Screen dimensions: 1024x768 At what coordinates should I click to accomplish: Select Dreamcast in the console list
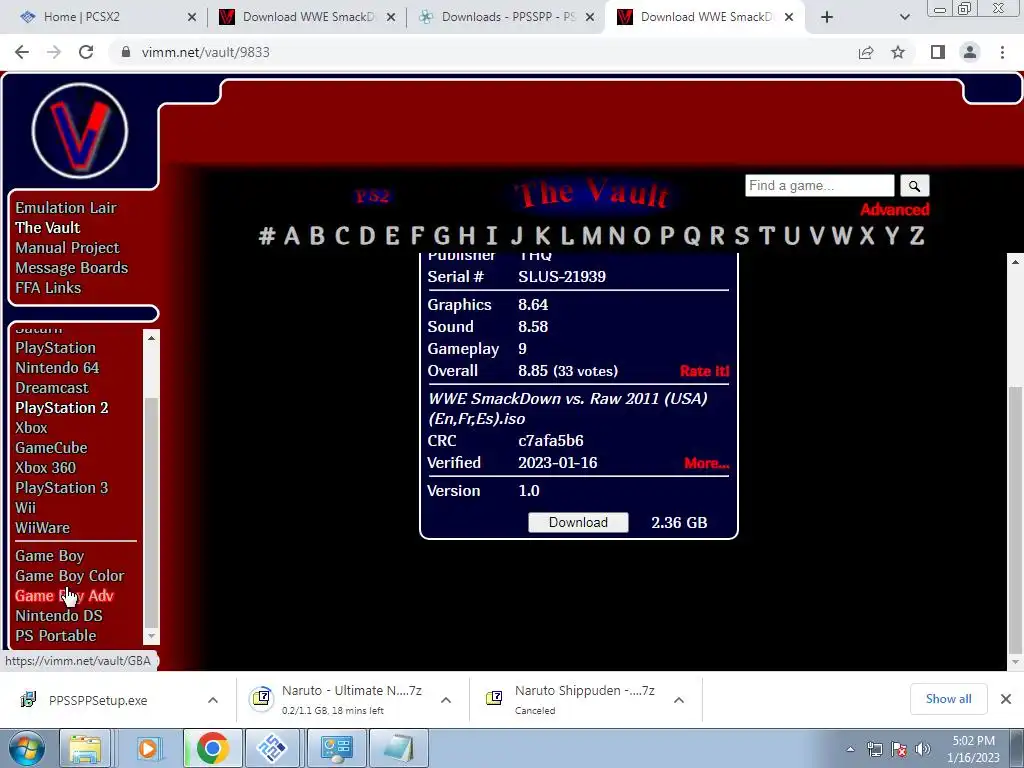pyautogui.click(x=52, y=388)
